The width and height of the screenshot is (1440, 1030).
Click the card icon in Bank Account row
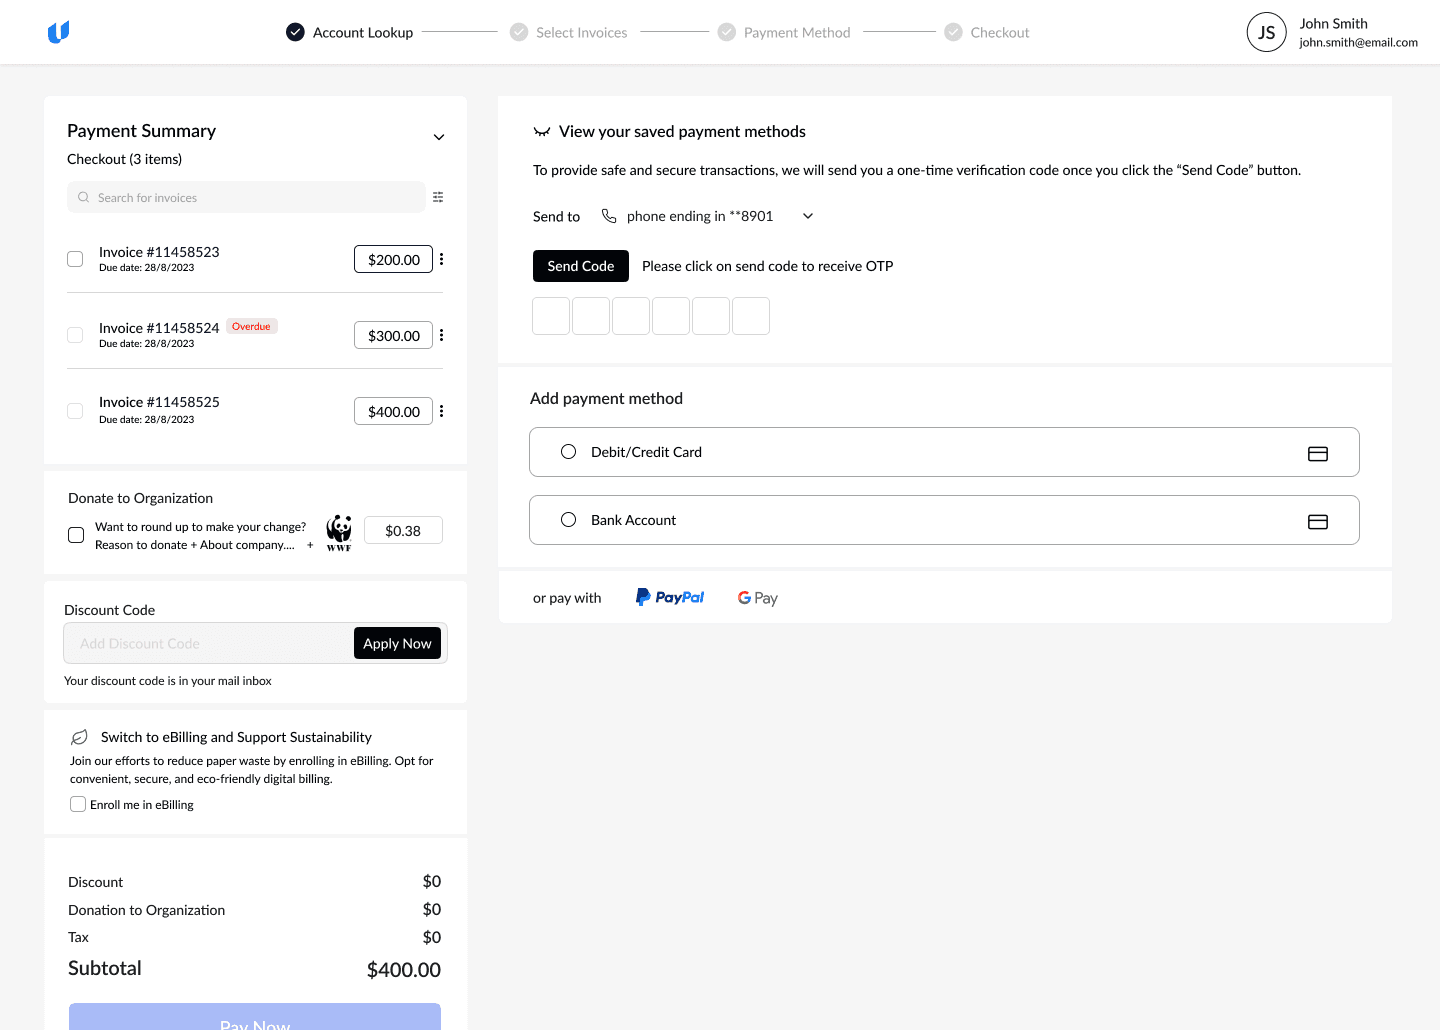pyautogui.click(x=1318, y=521)
